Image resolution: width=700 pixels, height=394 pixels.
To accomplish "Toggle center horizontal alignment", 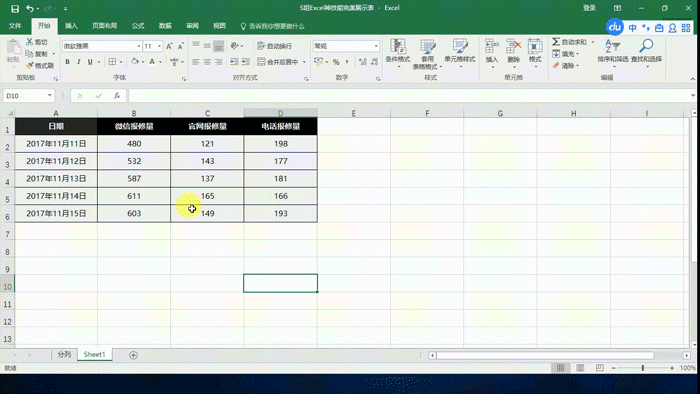I will 207,62.
